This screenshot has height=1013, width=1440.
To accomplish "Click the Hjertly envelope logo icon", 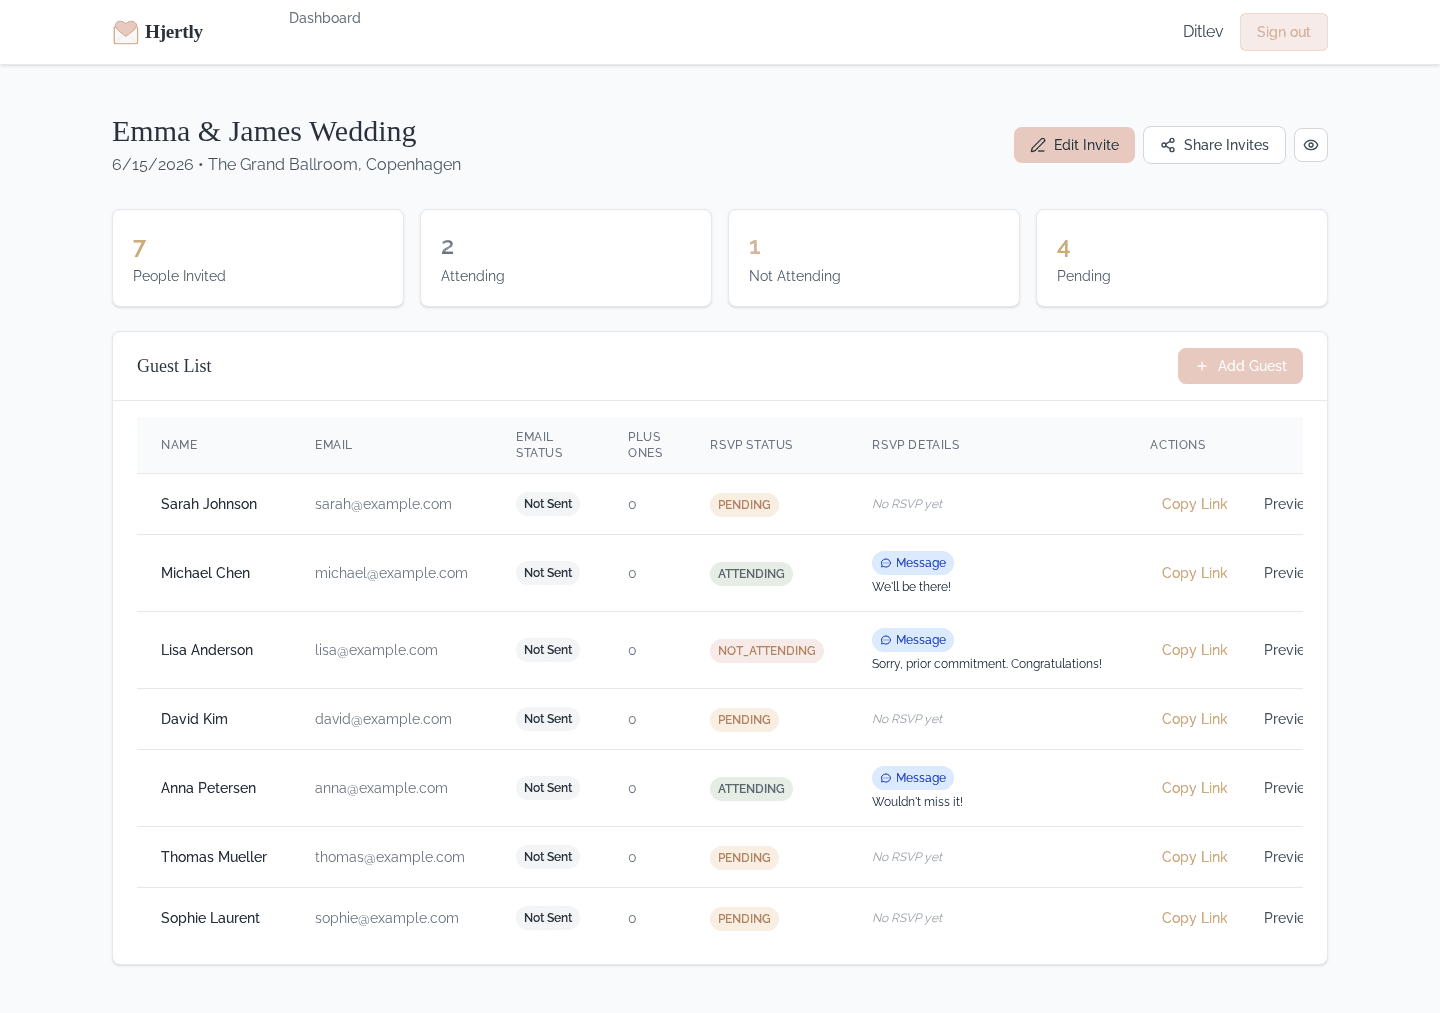I will click(x=125, y=31).
